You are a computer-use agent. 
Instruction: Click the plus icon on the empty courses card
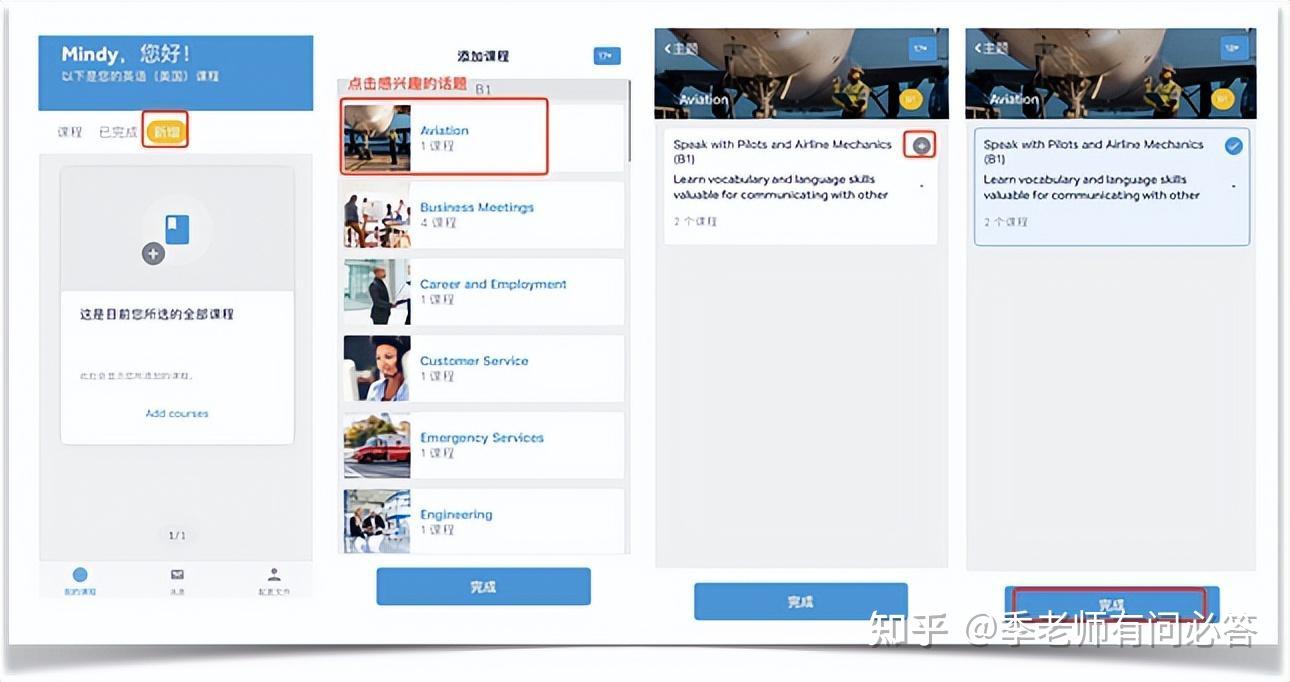tap(152, 253)
